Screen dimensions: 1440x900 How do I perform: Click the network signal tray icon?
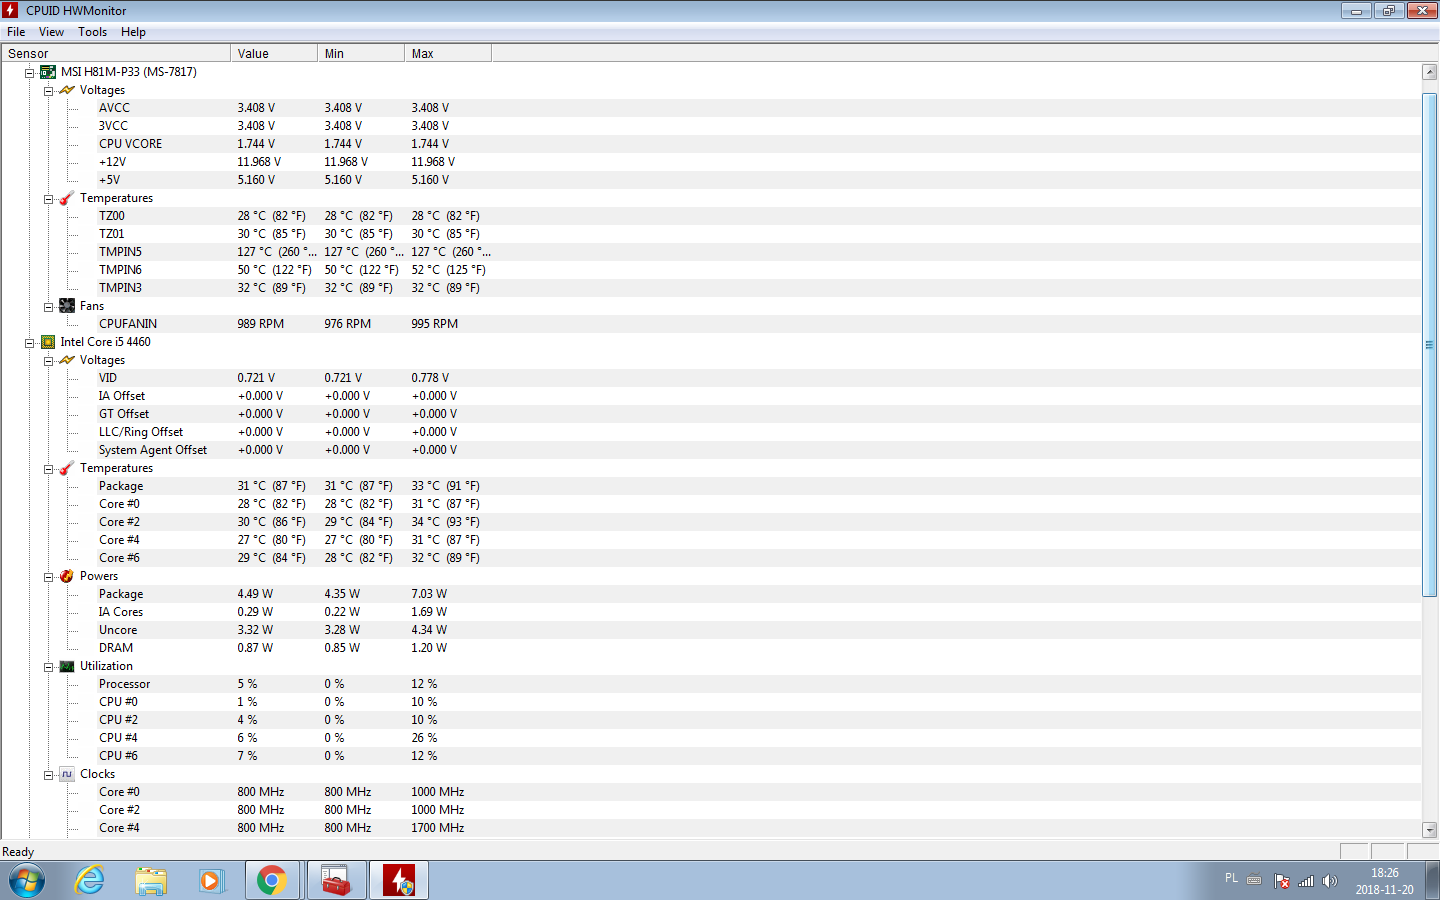(1306, 881)
